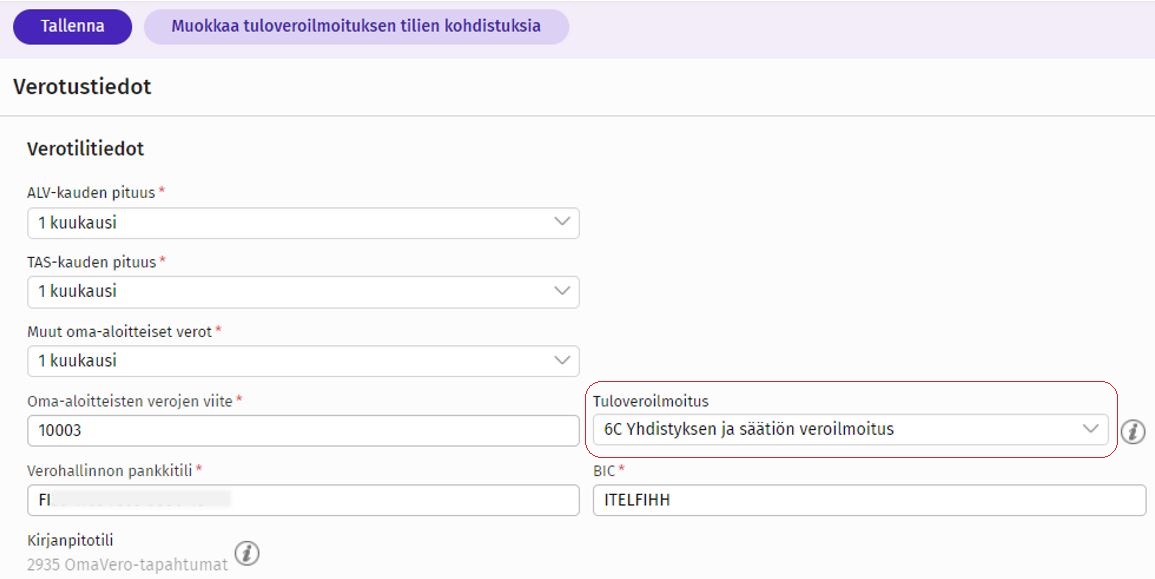1155x579 pixels.
Task: Click the TAS-kauden pituus label
Action: pos(91,262)
